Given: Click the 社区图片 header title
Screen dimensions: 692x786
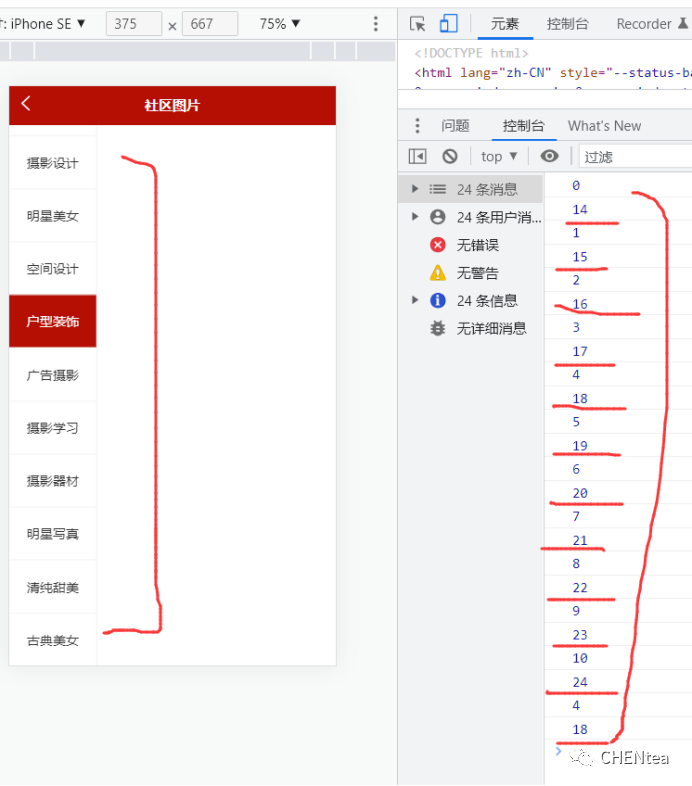Looking at the screenshot, I should pos(172,105).
